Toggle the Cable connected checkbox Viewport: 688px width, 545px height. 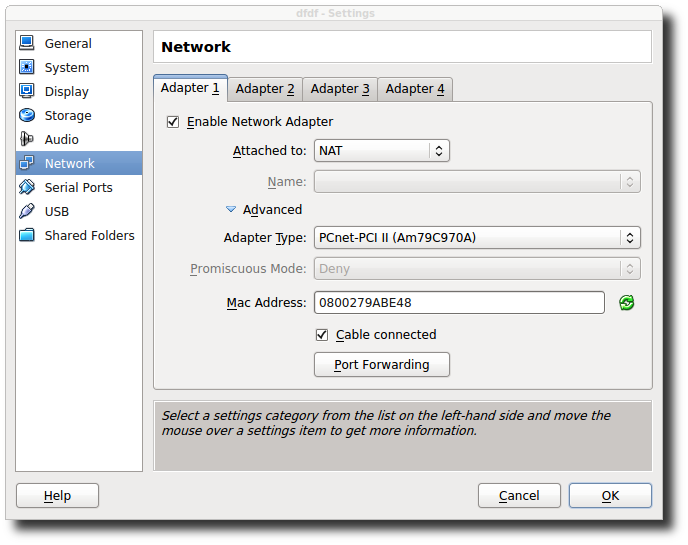(x=322, y=335)
